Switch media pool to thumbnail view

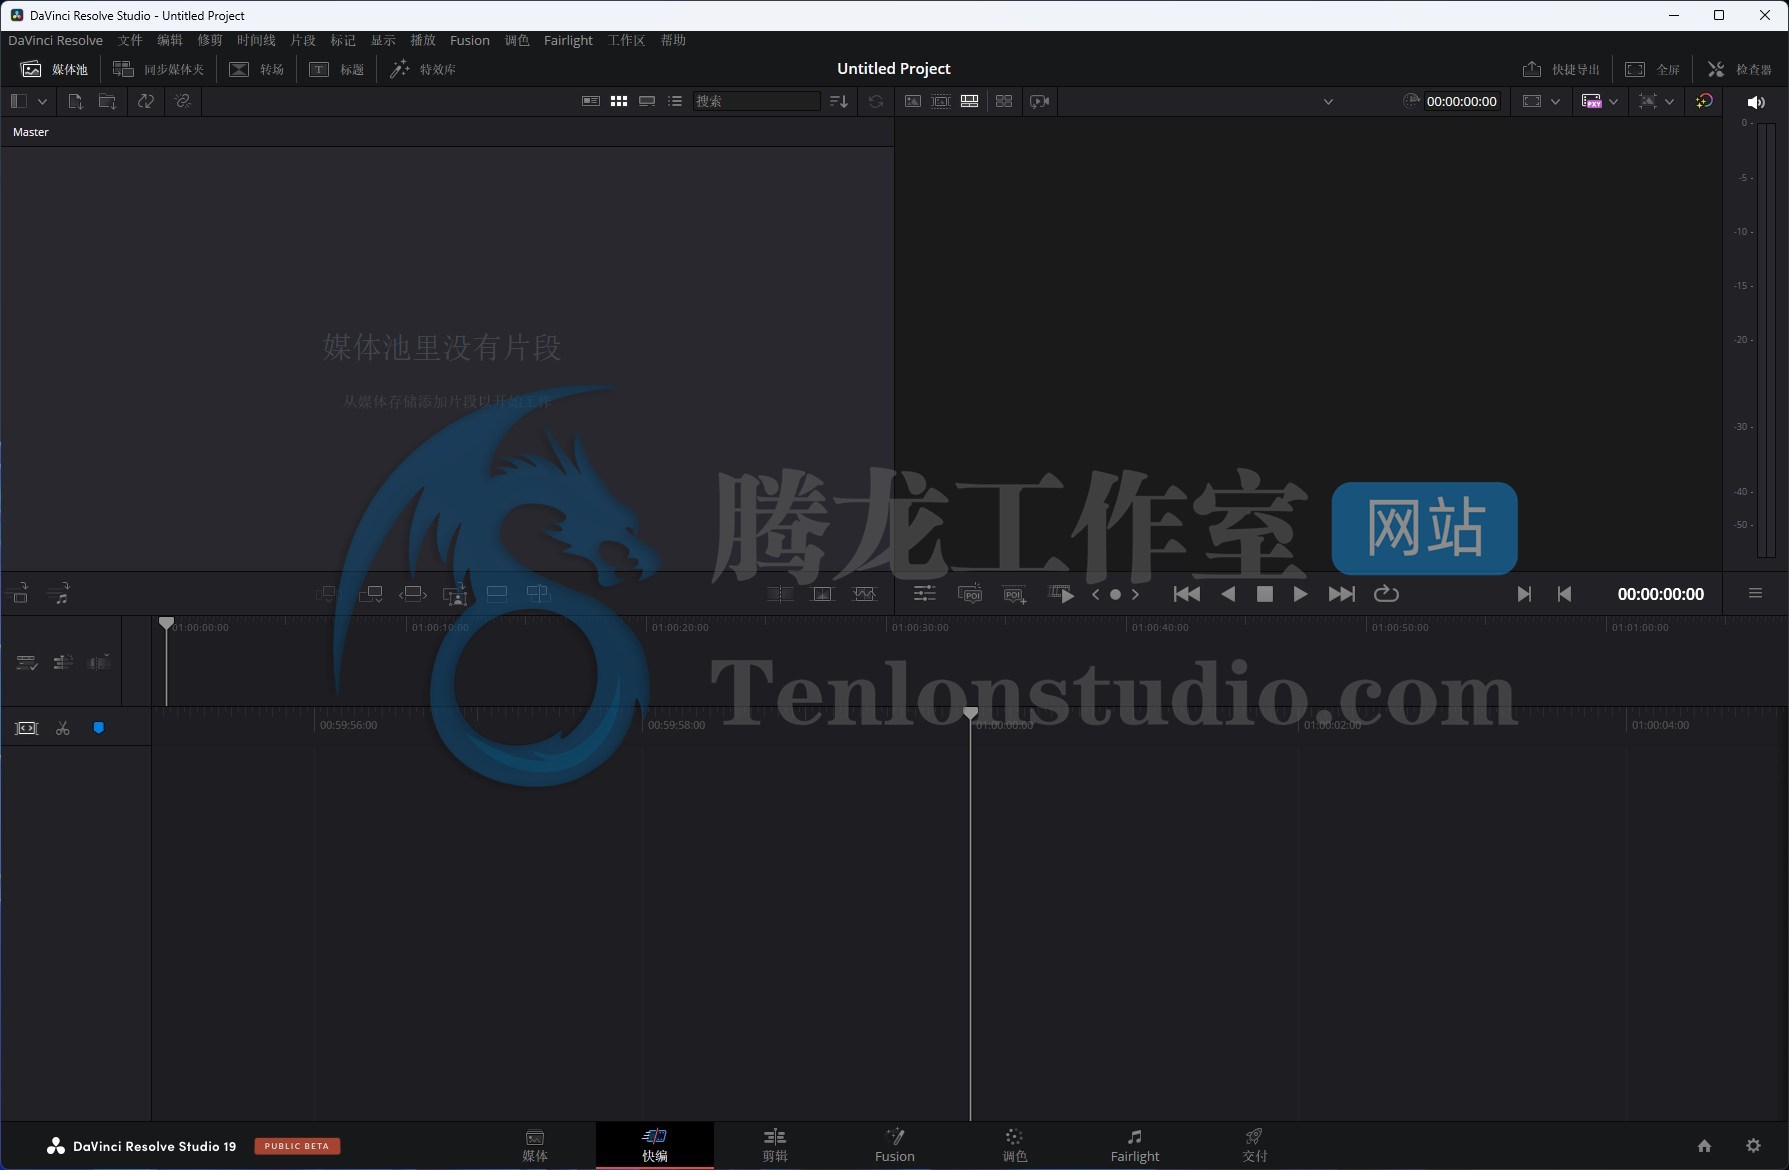(619, 101)
